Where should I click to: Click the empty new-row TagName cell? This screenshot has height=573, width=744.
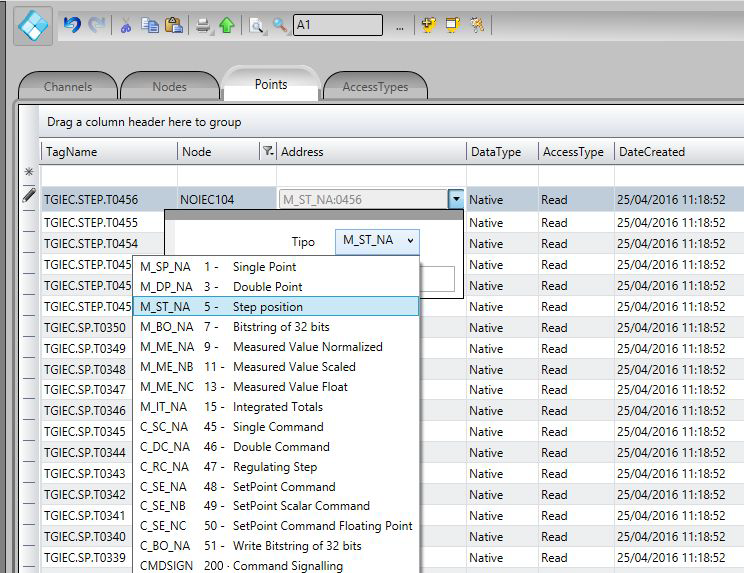pos(109,176)
